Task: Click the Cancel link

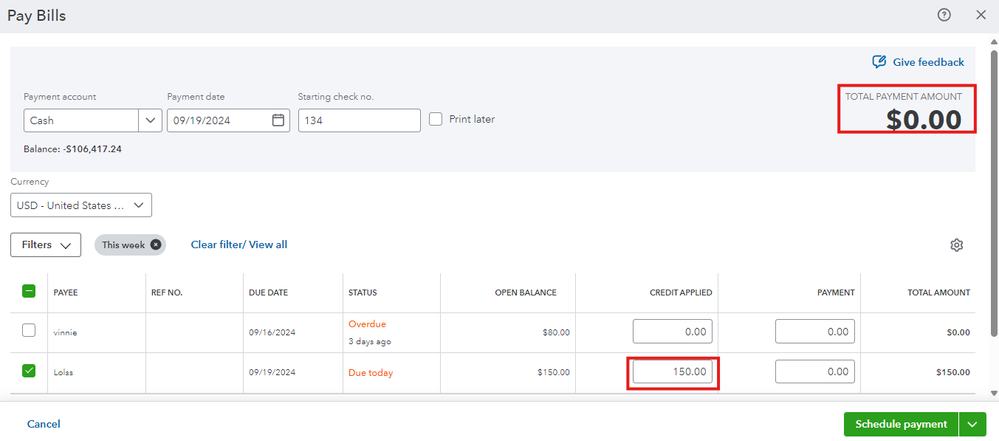Action: [x=44, y=424]
